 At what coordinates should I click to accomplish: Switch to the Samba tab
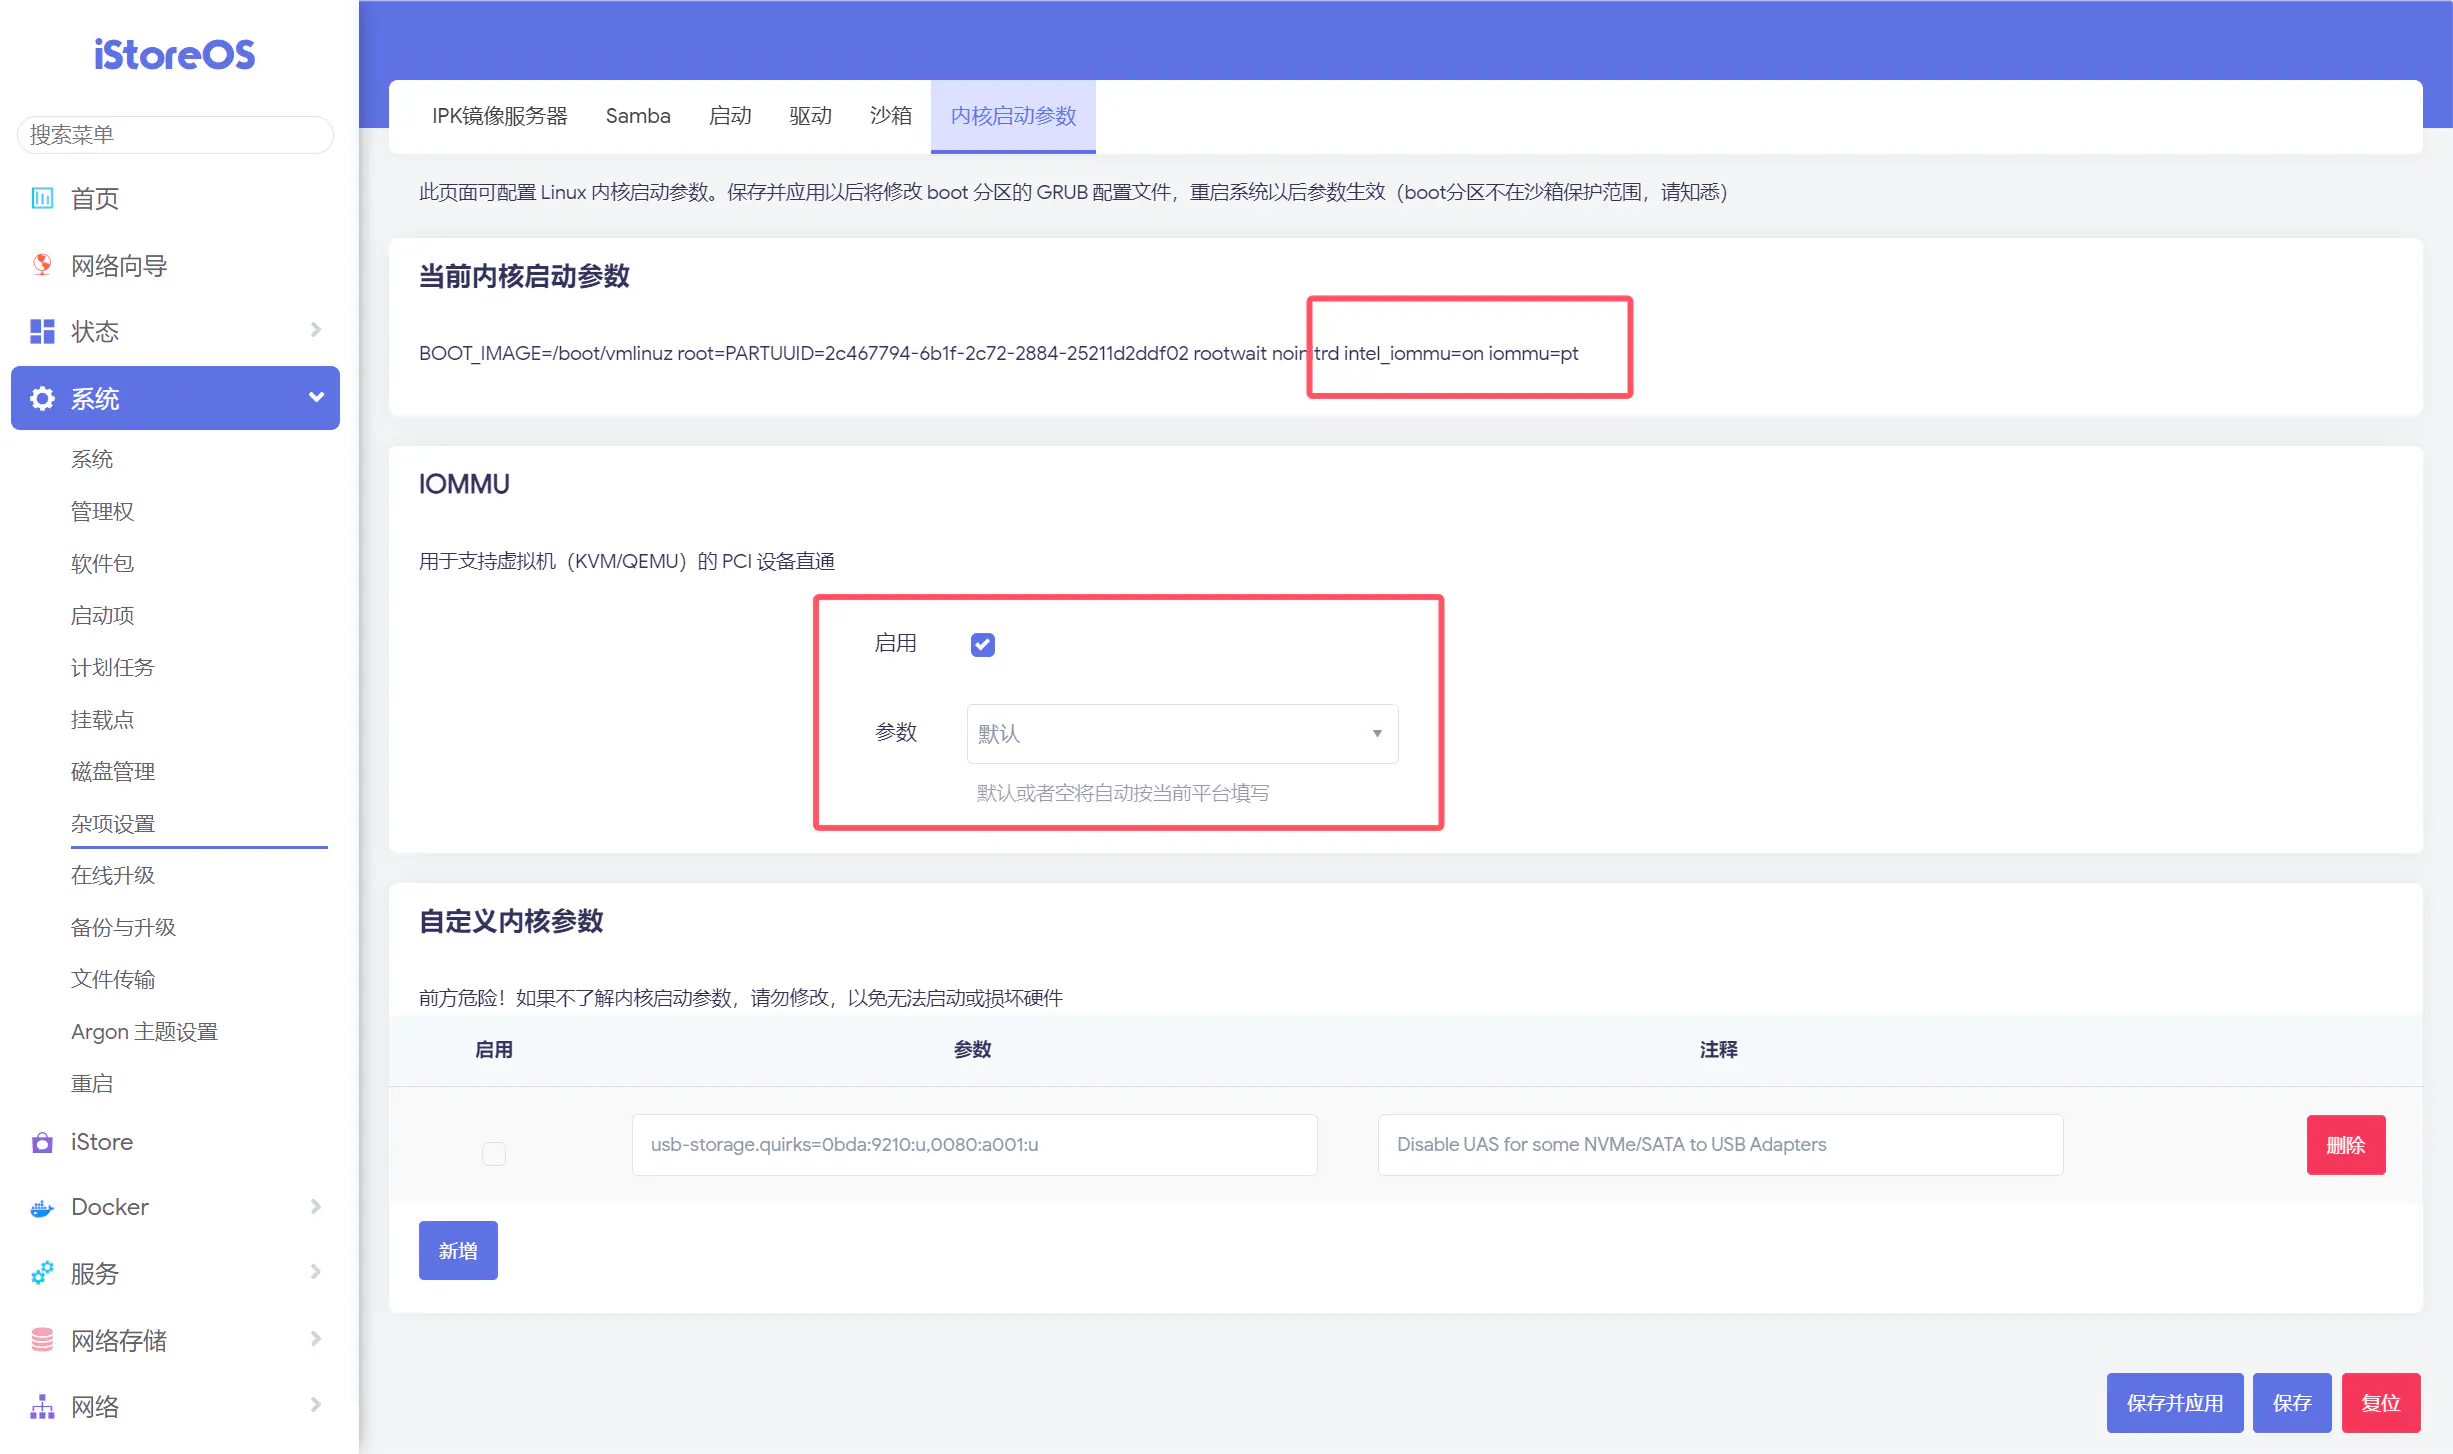(637, 116)
